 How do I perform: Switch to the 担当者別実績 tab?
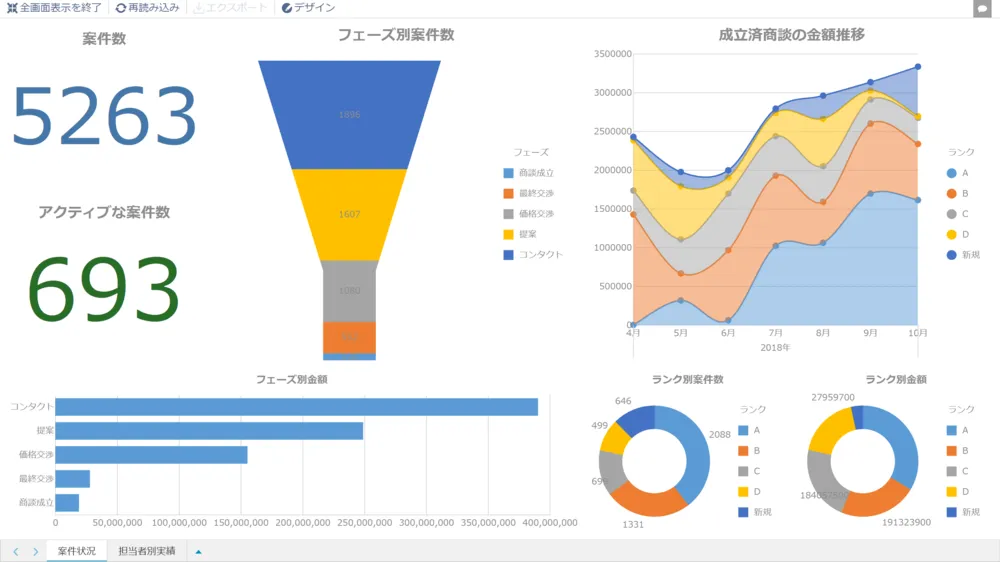[147, 551]
